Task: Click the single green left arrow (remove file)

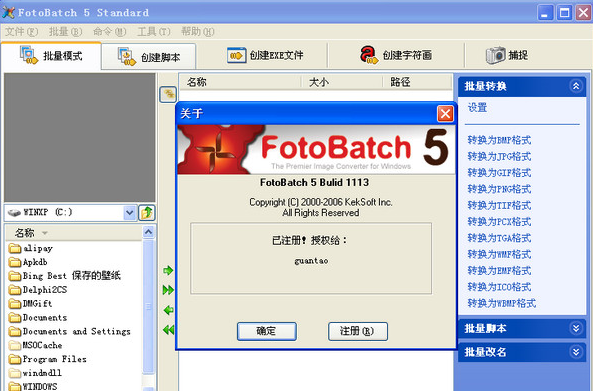Action: tap(168, 310)
